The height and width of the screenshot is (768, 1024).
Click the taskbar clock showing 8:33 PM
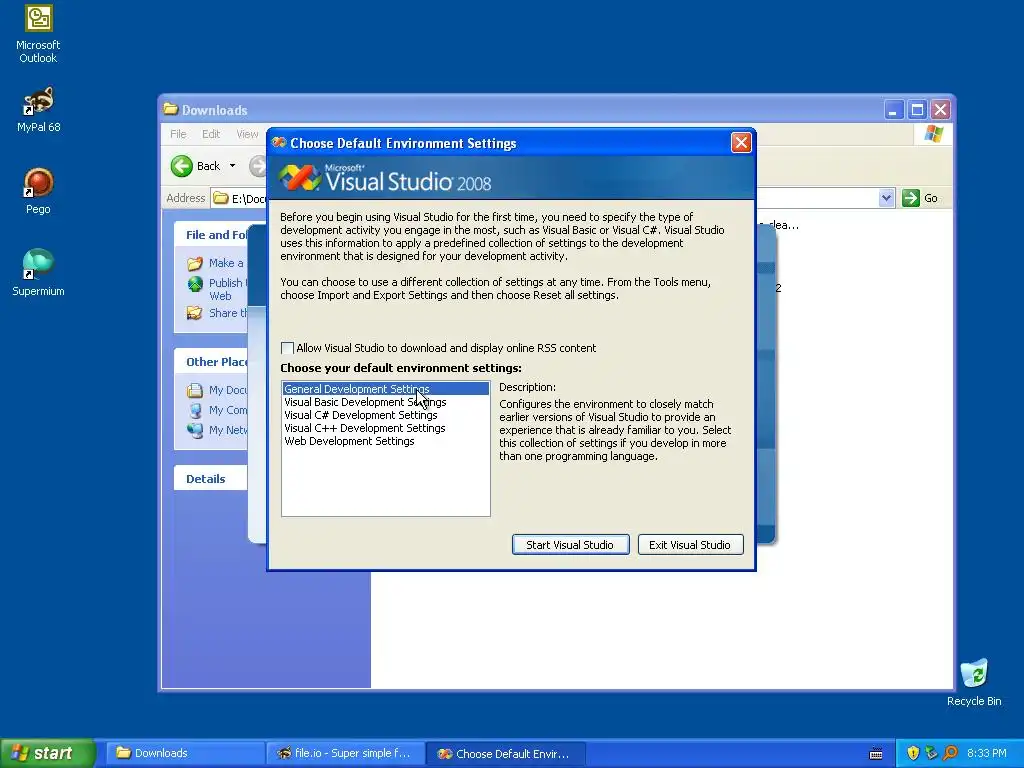click(986, 753)
